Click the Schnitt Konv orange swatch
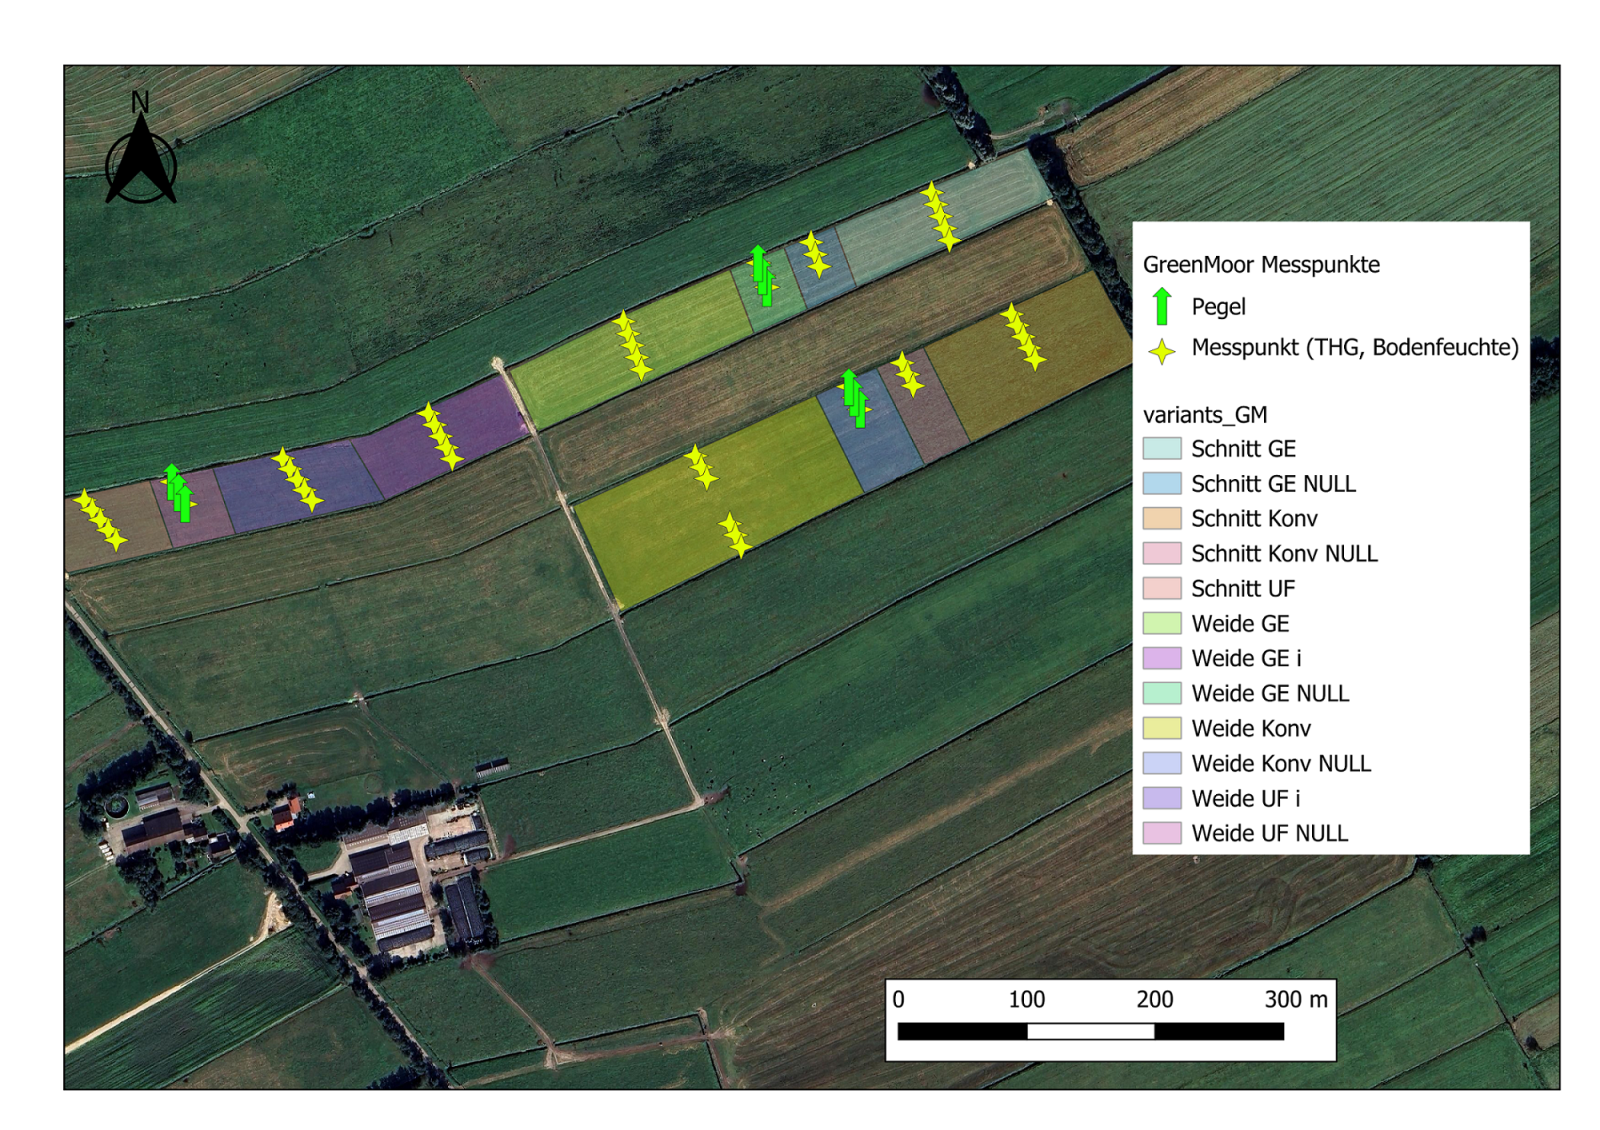The height and width of the screenshot is (1130, 1600). point(1162,518)
